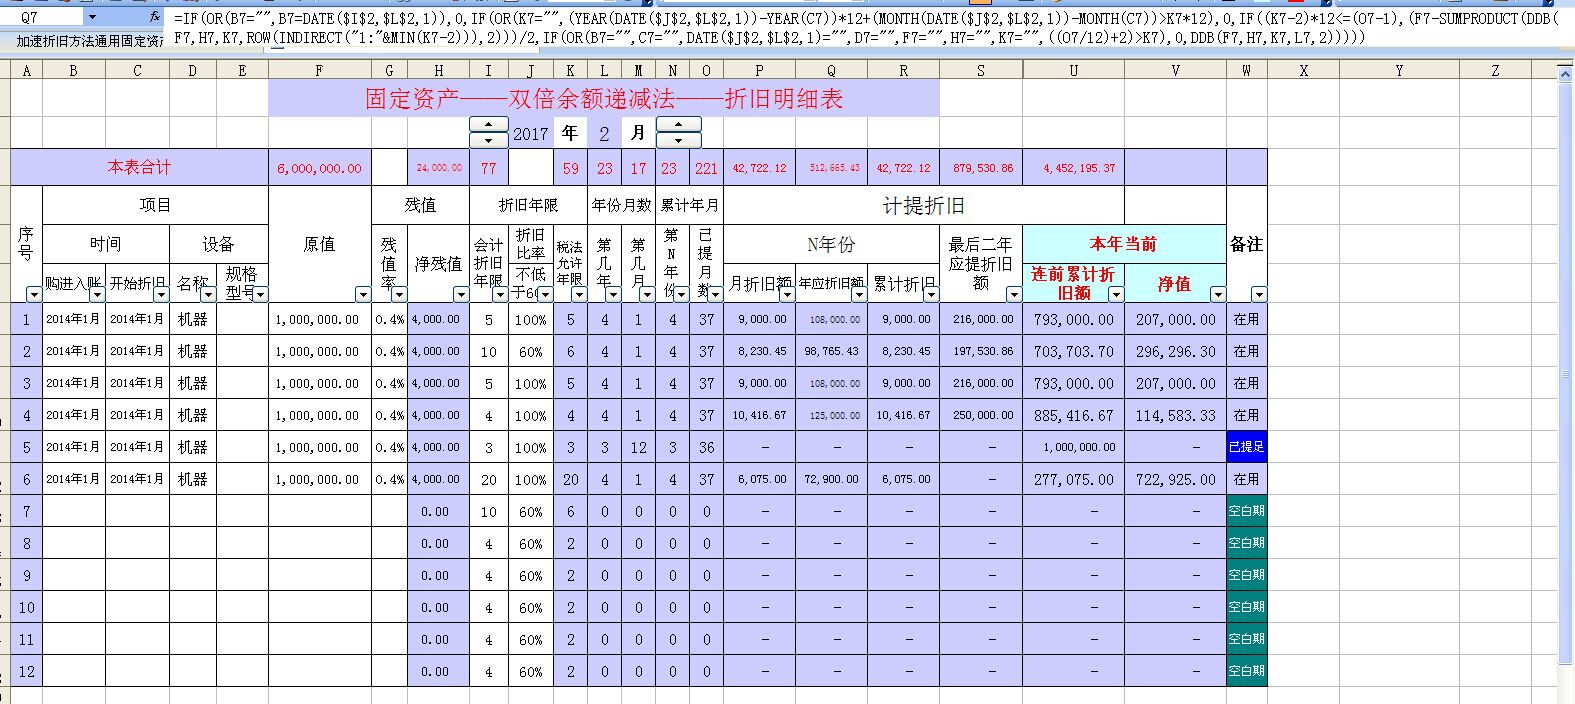Image resolution: width=1575 pixels, height=704 pixels.
Task: Click the 本年当前 header cell
Action: [1123, 244]
